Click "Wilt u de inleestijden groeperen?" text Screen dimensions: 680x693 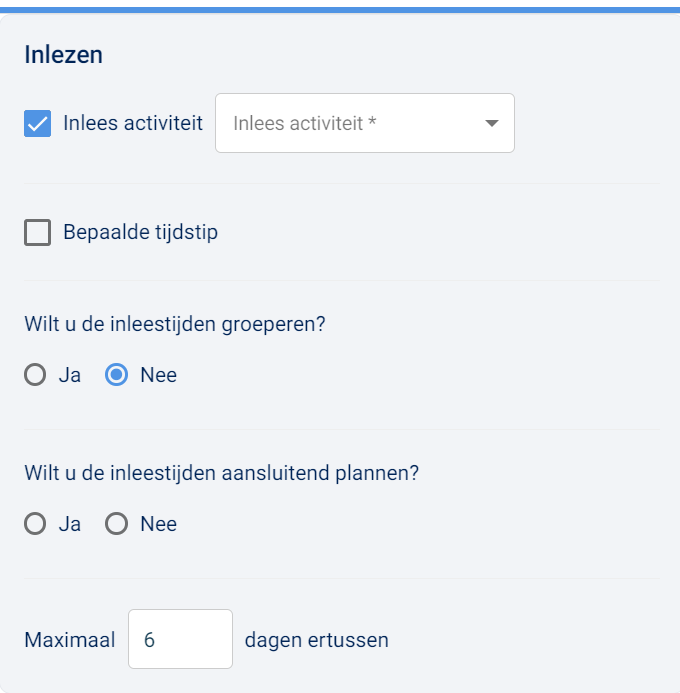click(x=175, y=324)
